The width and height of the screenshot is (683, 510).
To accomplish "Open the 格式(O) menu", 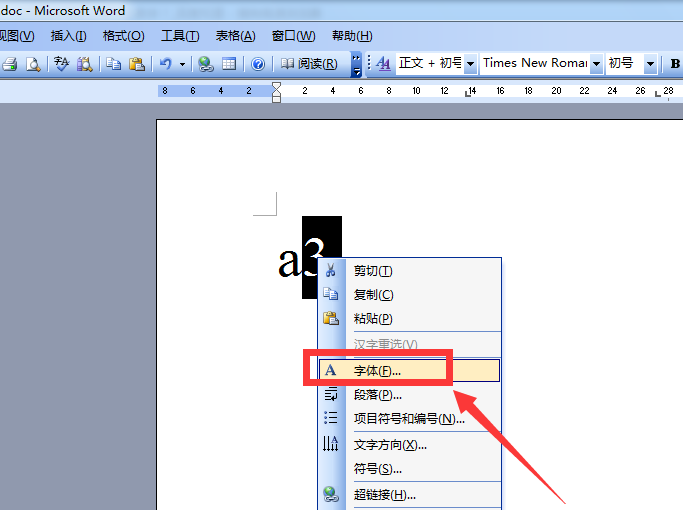I will 123,36.
